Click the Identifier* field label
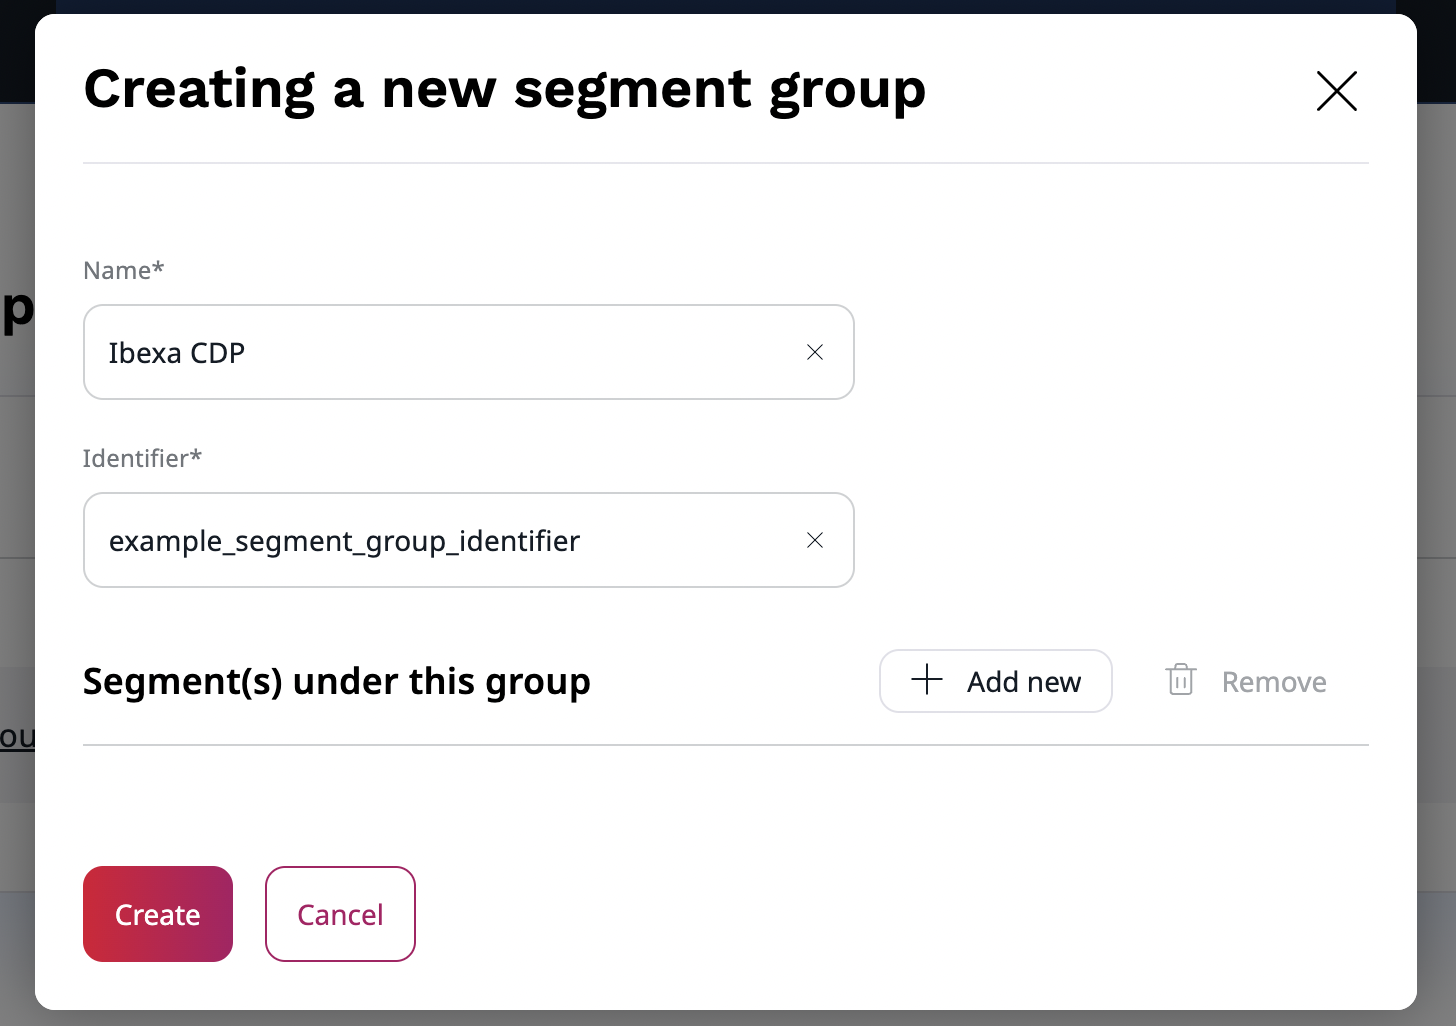 coord(142,458)
